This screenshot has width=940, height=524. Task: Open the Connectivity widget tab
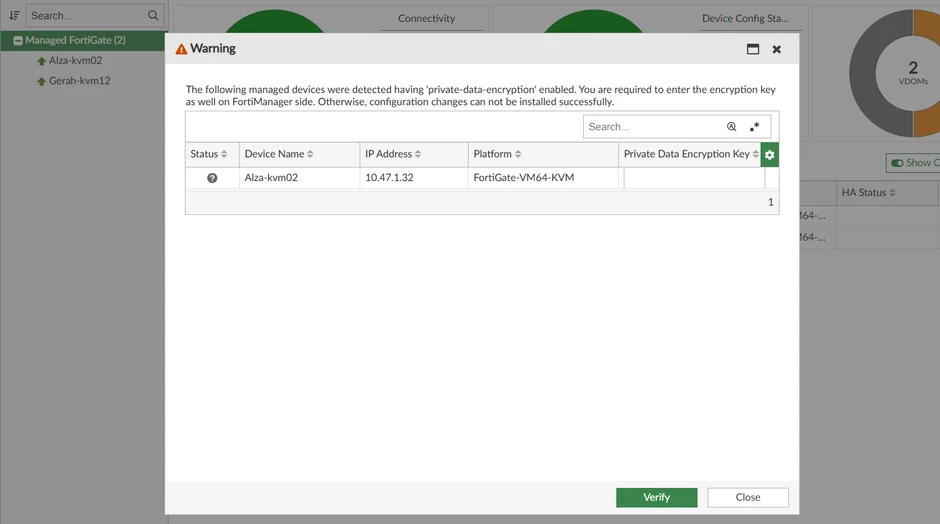[x=427, y=19]
